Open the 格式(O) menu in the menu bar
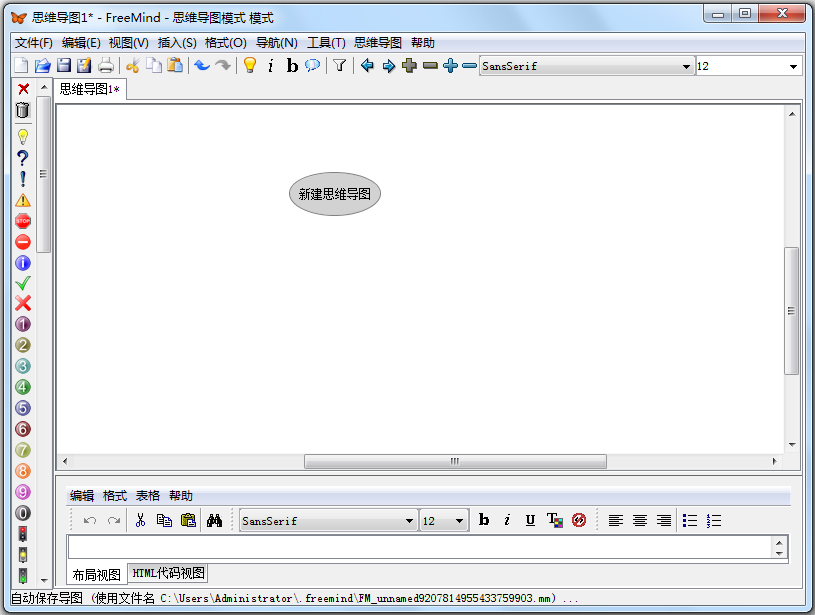Image resolution: width=815 pixels, height=615 pixels. pos(226,43)
